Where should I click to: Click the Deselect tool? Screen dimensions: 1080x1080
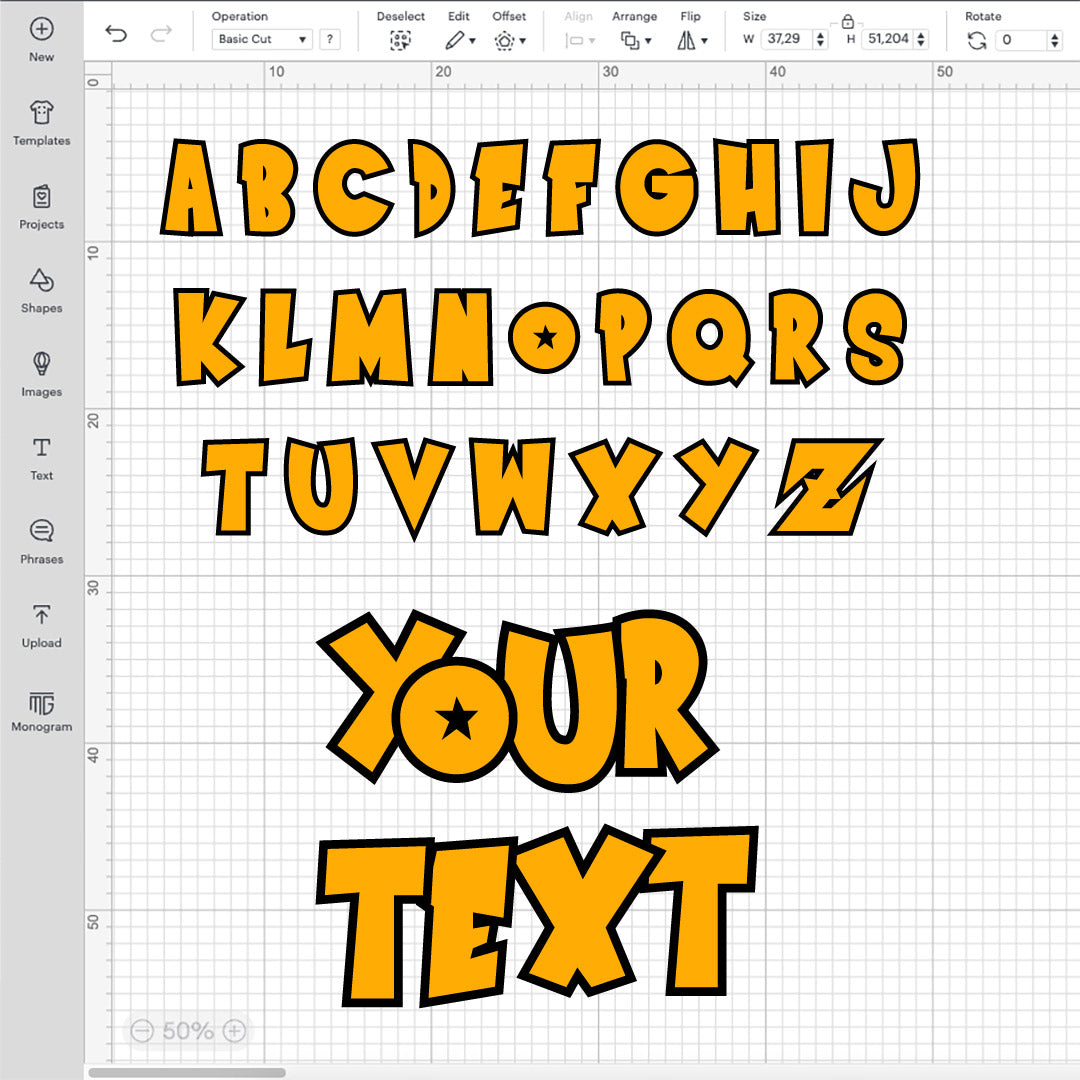[x=400, y=40]
